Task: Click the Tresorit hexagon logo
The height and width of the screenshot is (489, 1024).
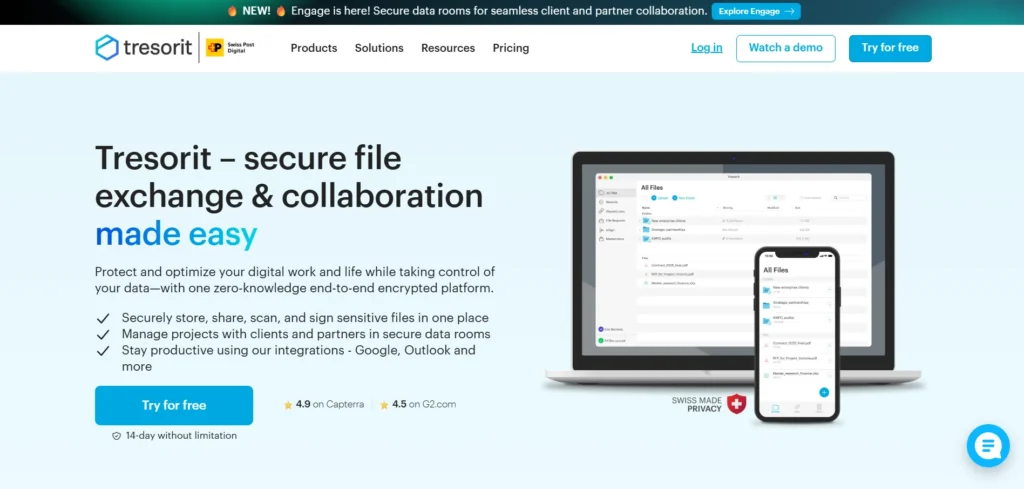Action: click(107, 48)
